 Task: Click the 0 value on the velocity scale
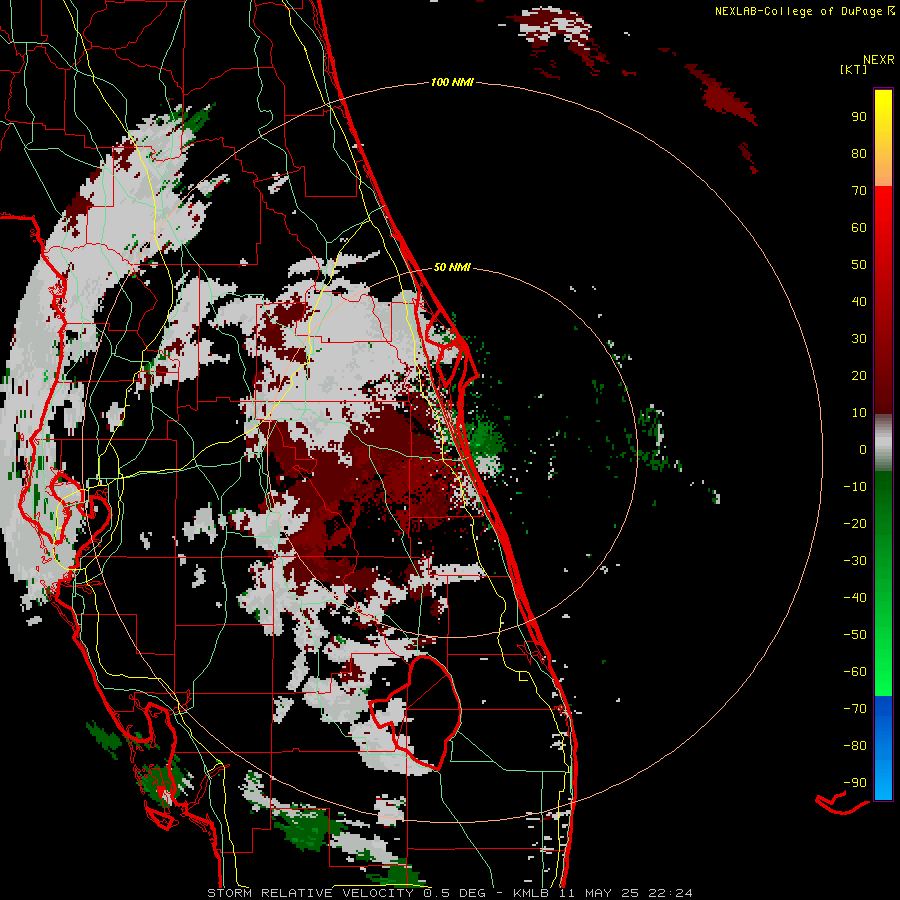pyautogui.click(x=863, y=450)
